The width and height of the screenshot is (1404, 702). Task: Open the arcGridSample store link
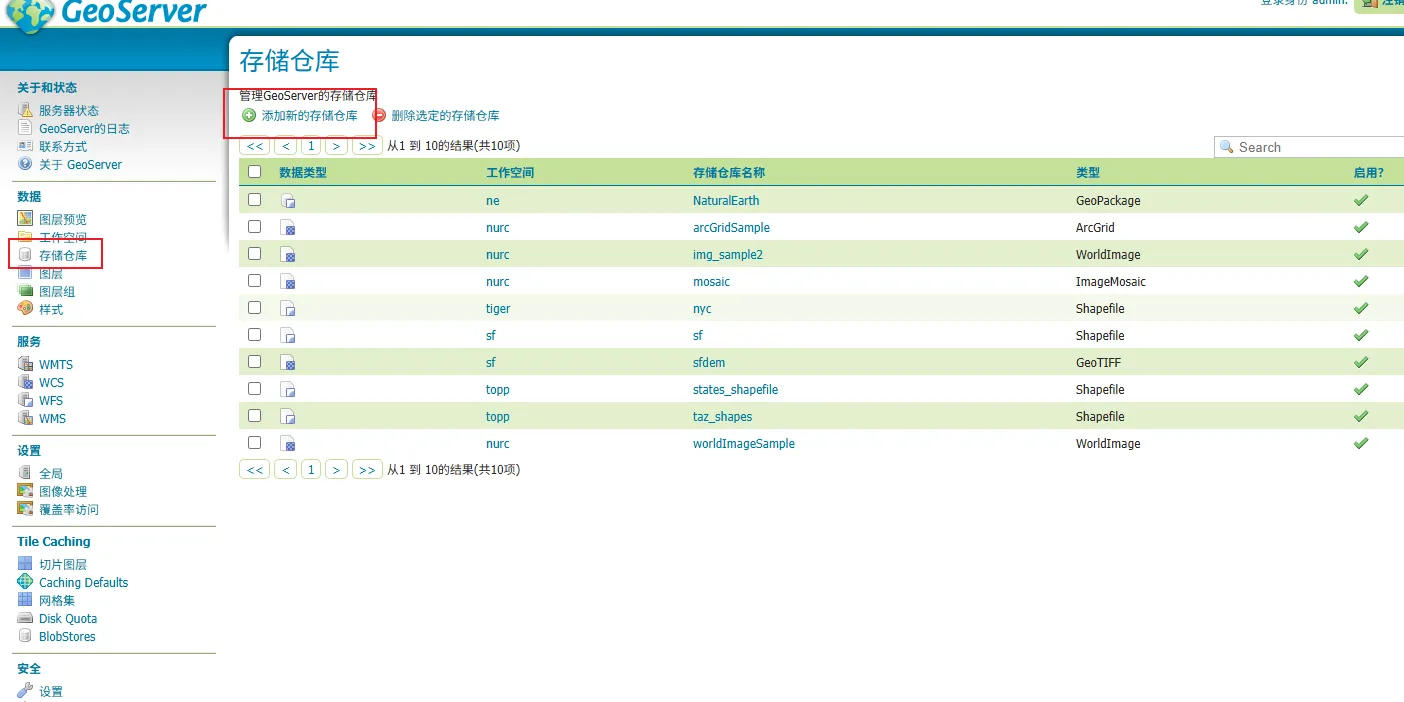coord(730,228)
